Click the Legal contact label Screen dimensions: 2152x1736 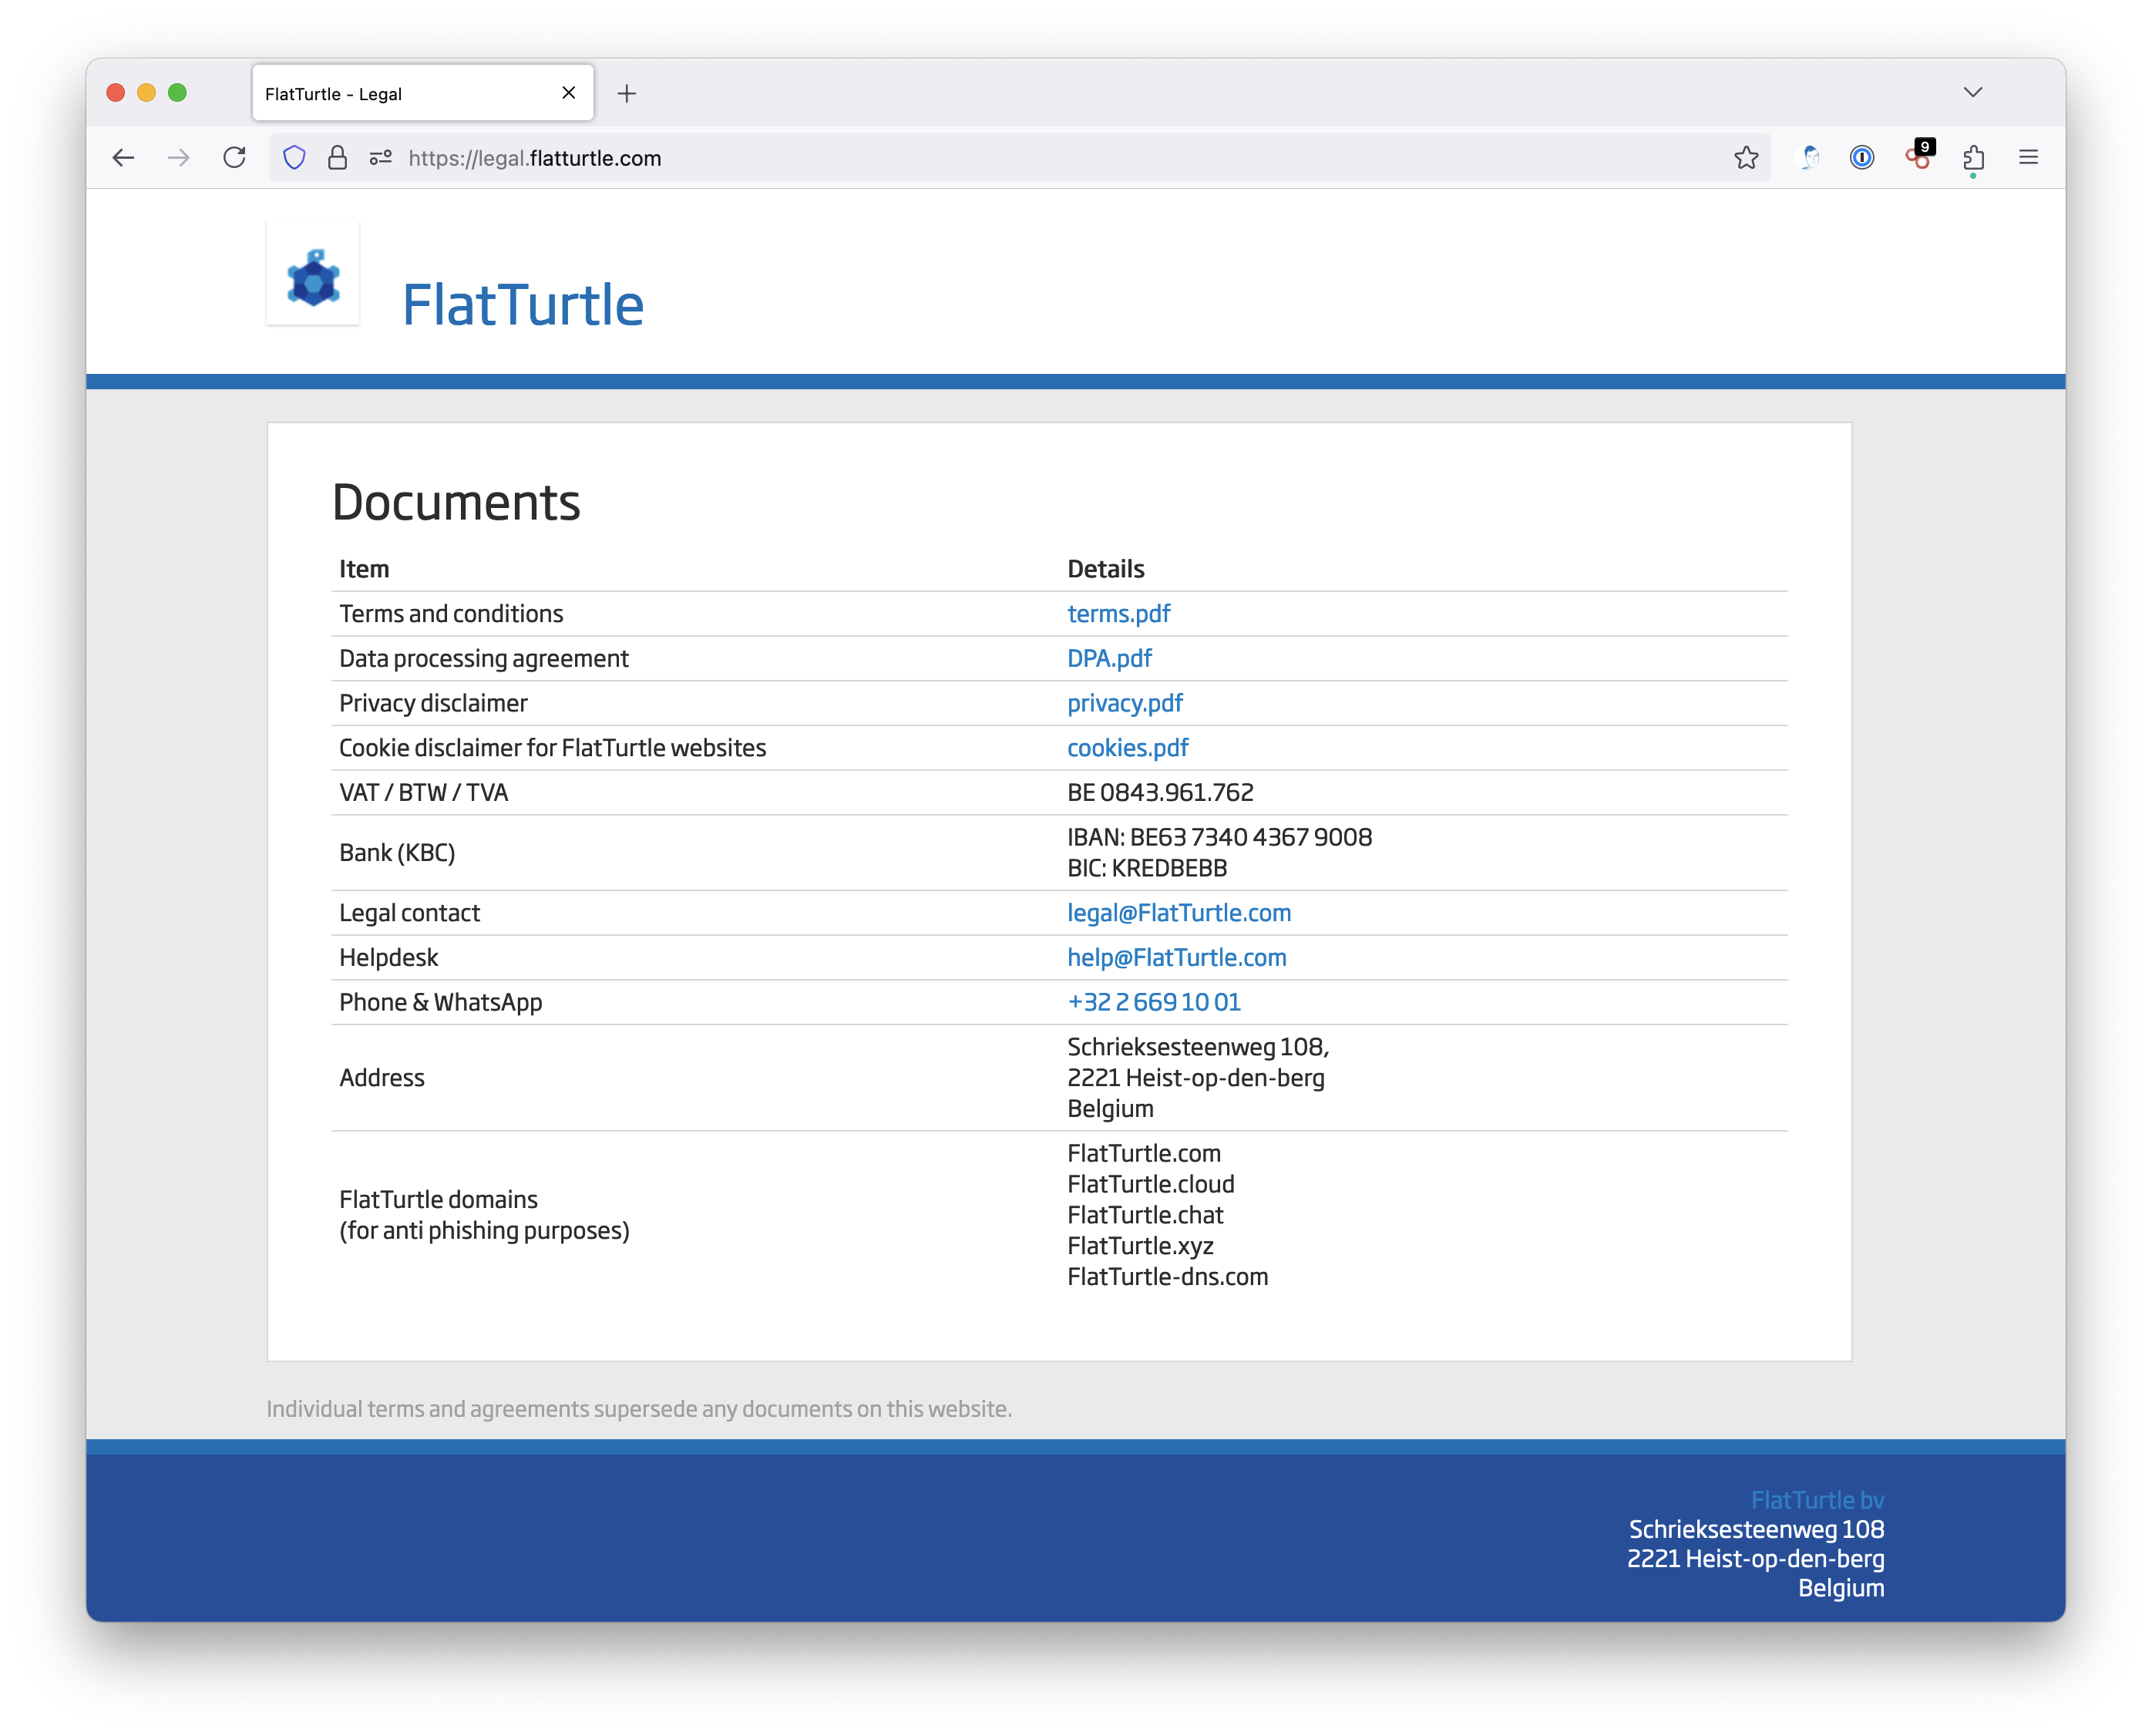(x=410, y=913)
